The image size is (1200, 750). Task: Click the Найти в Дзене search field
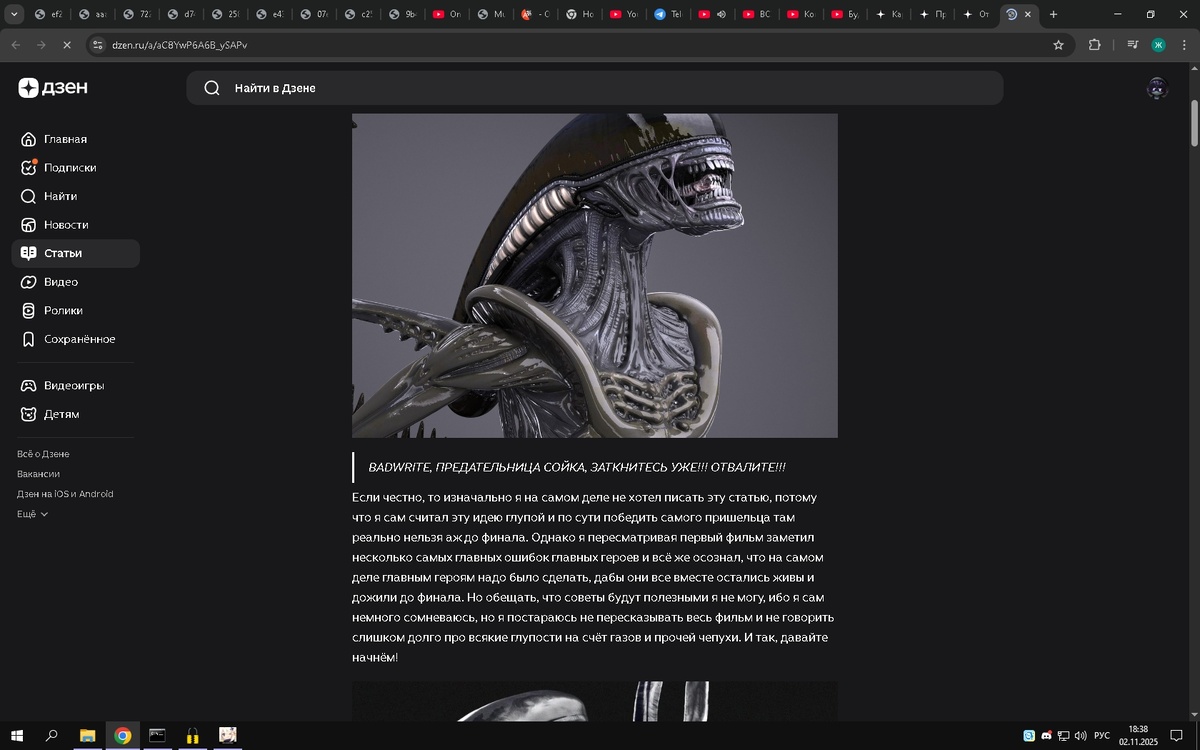pos(594,88)
